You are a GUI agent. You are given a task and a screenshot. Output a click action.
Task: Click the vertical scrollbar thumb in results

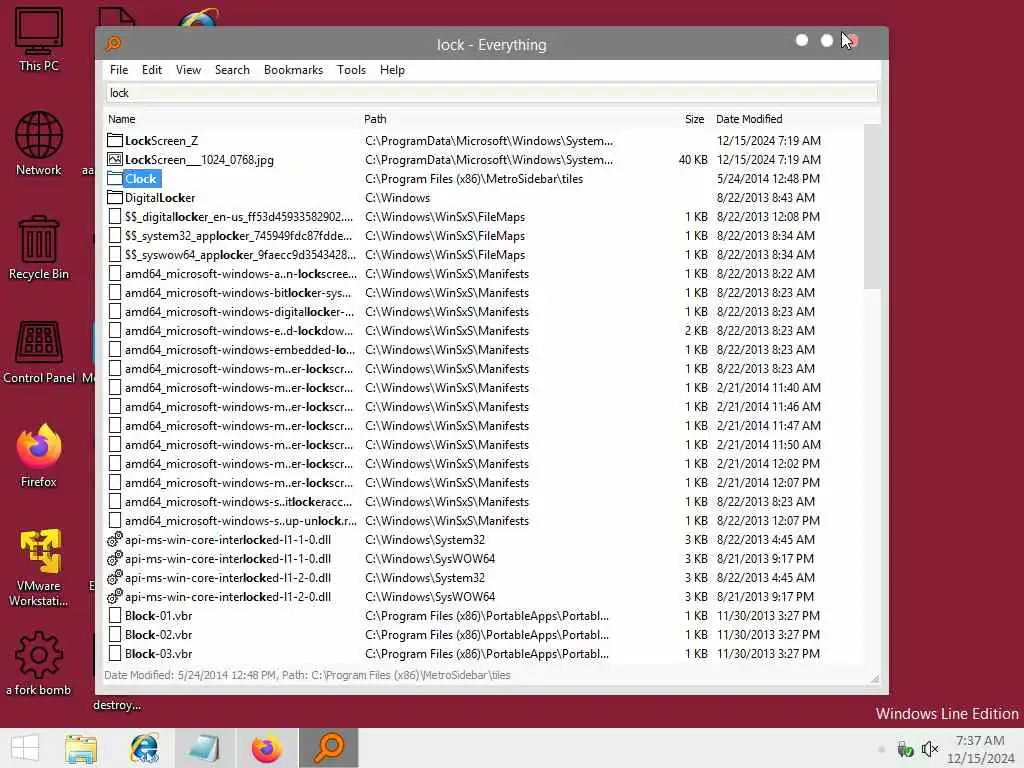click(872, 206)
